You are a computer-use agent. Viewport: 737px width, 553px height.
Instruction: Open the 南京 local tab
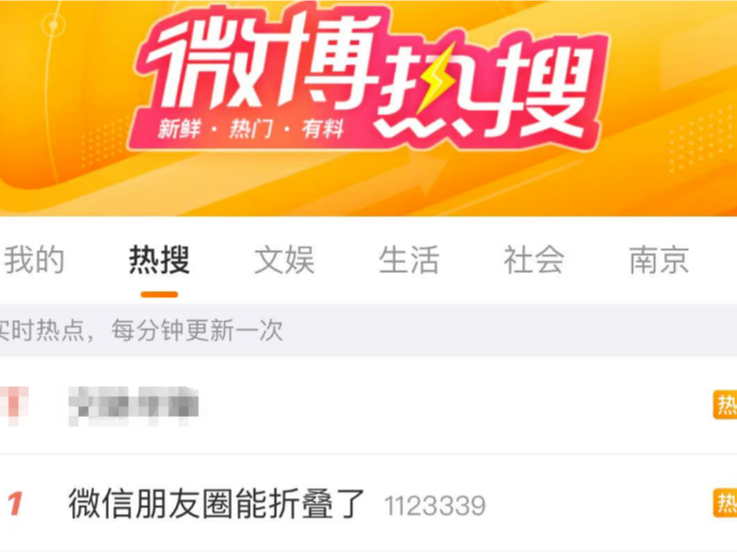(659, 260)
